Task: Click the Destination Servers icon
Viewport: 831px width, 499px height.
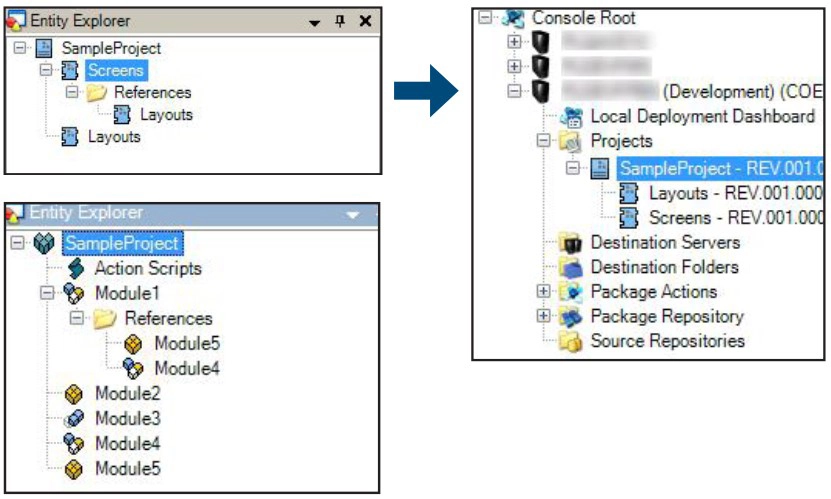Action: (572, 243)
